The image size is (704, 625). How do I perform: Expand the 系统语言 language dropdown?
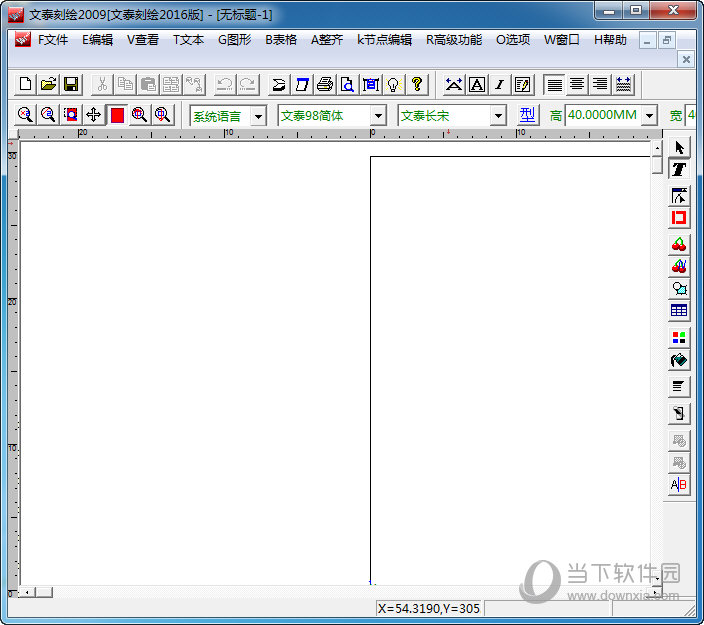(258, 116)
